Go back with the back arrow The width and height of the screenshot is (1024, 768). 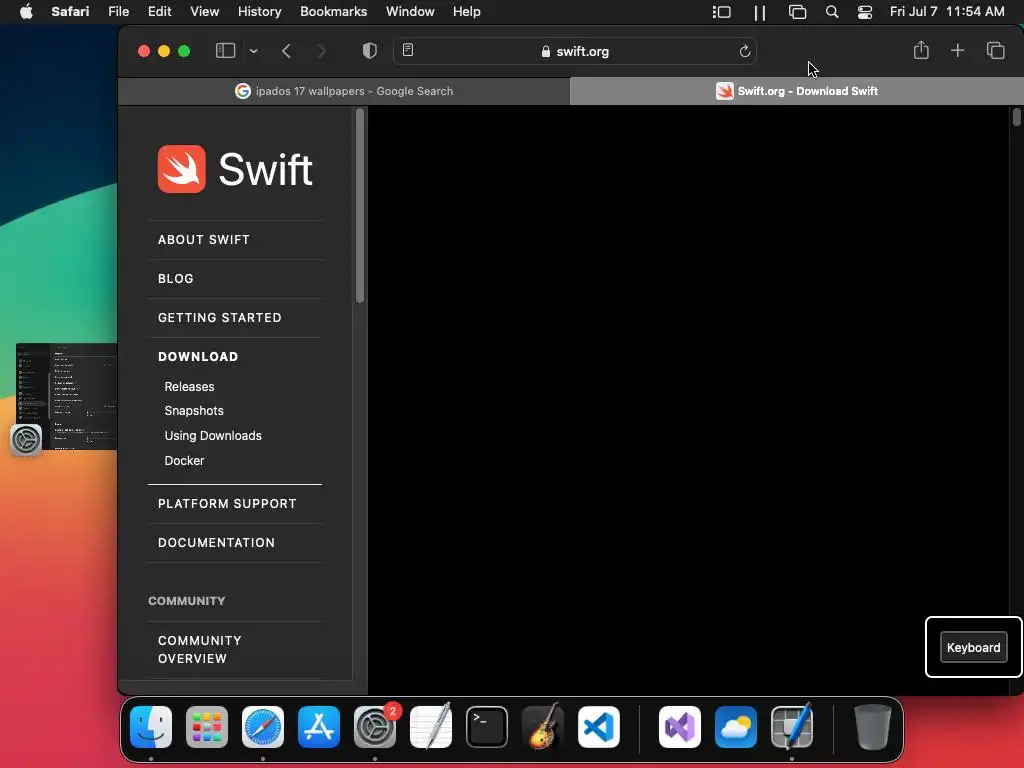[x=286, y=51]
